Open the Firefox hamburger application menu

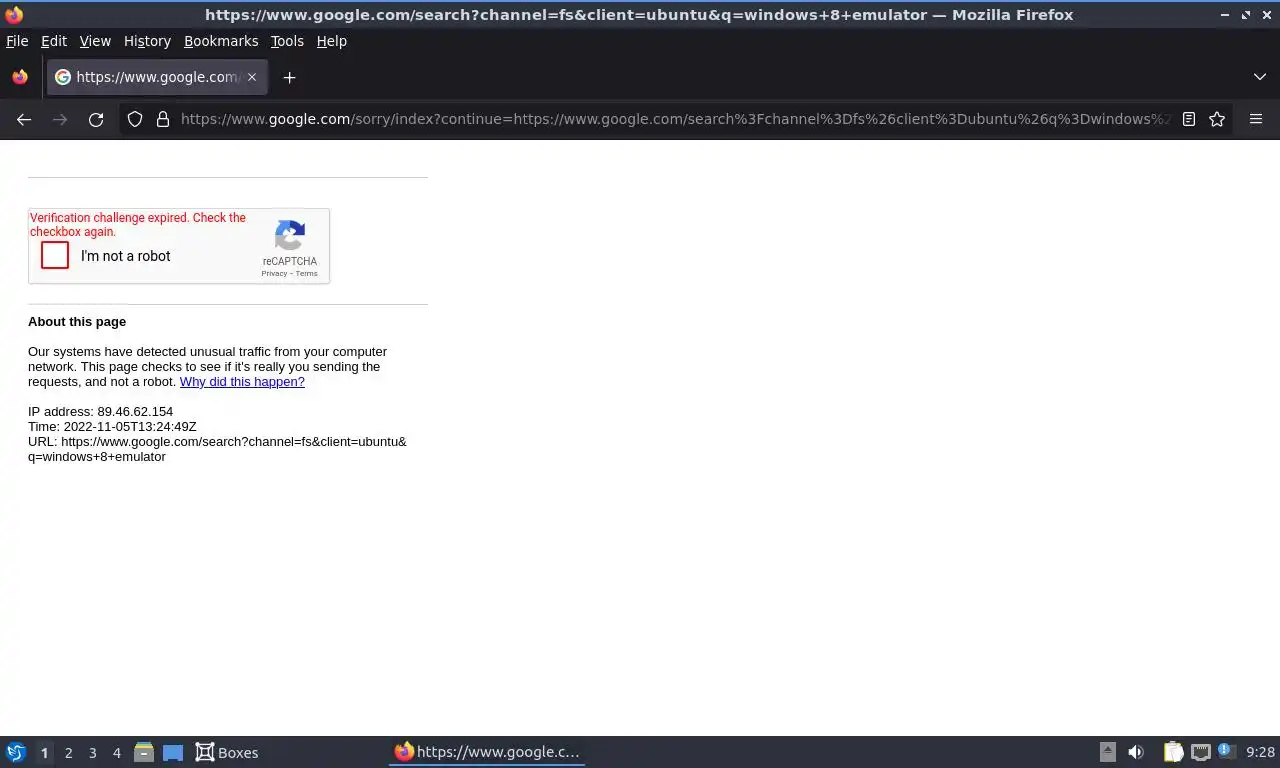click(1256, 119)
